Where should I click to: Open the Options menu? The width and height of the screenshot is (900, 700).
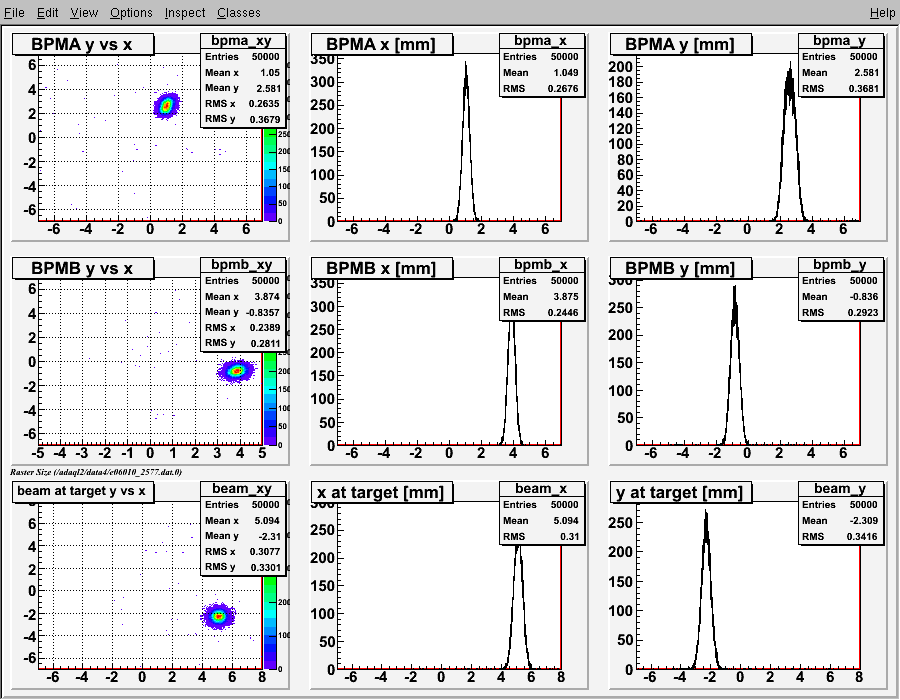(x=131, y=13)
